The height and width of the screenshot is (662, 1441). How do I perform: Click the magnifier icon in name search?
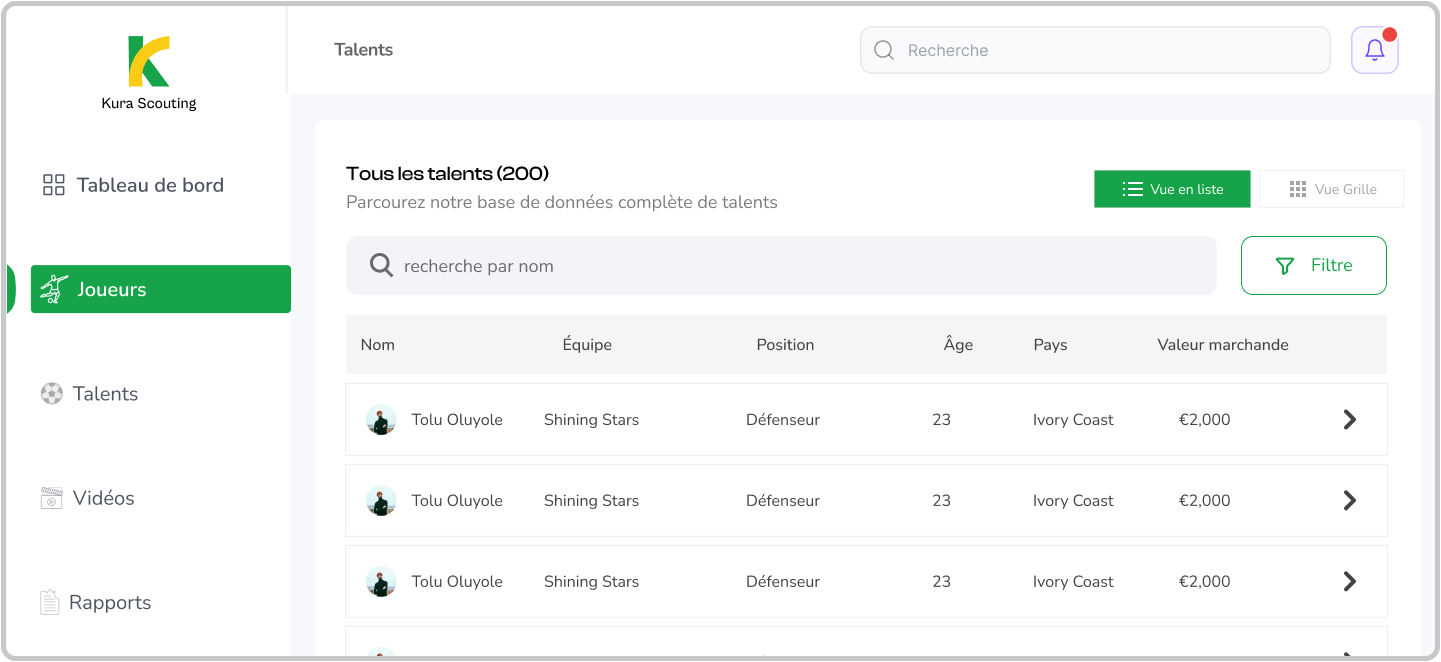(x=381, y=265)
